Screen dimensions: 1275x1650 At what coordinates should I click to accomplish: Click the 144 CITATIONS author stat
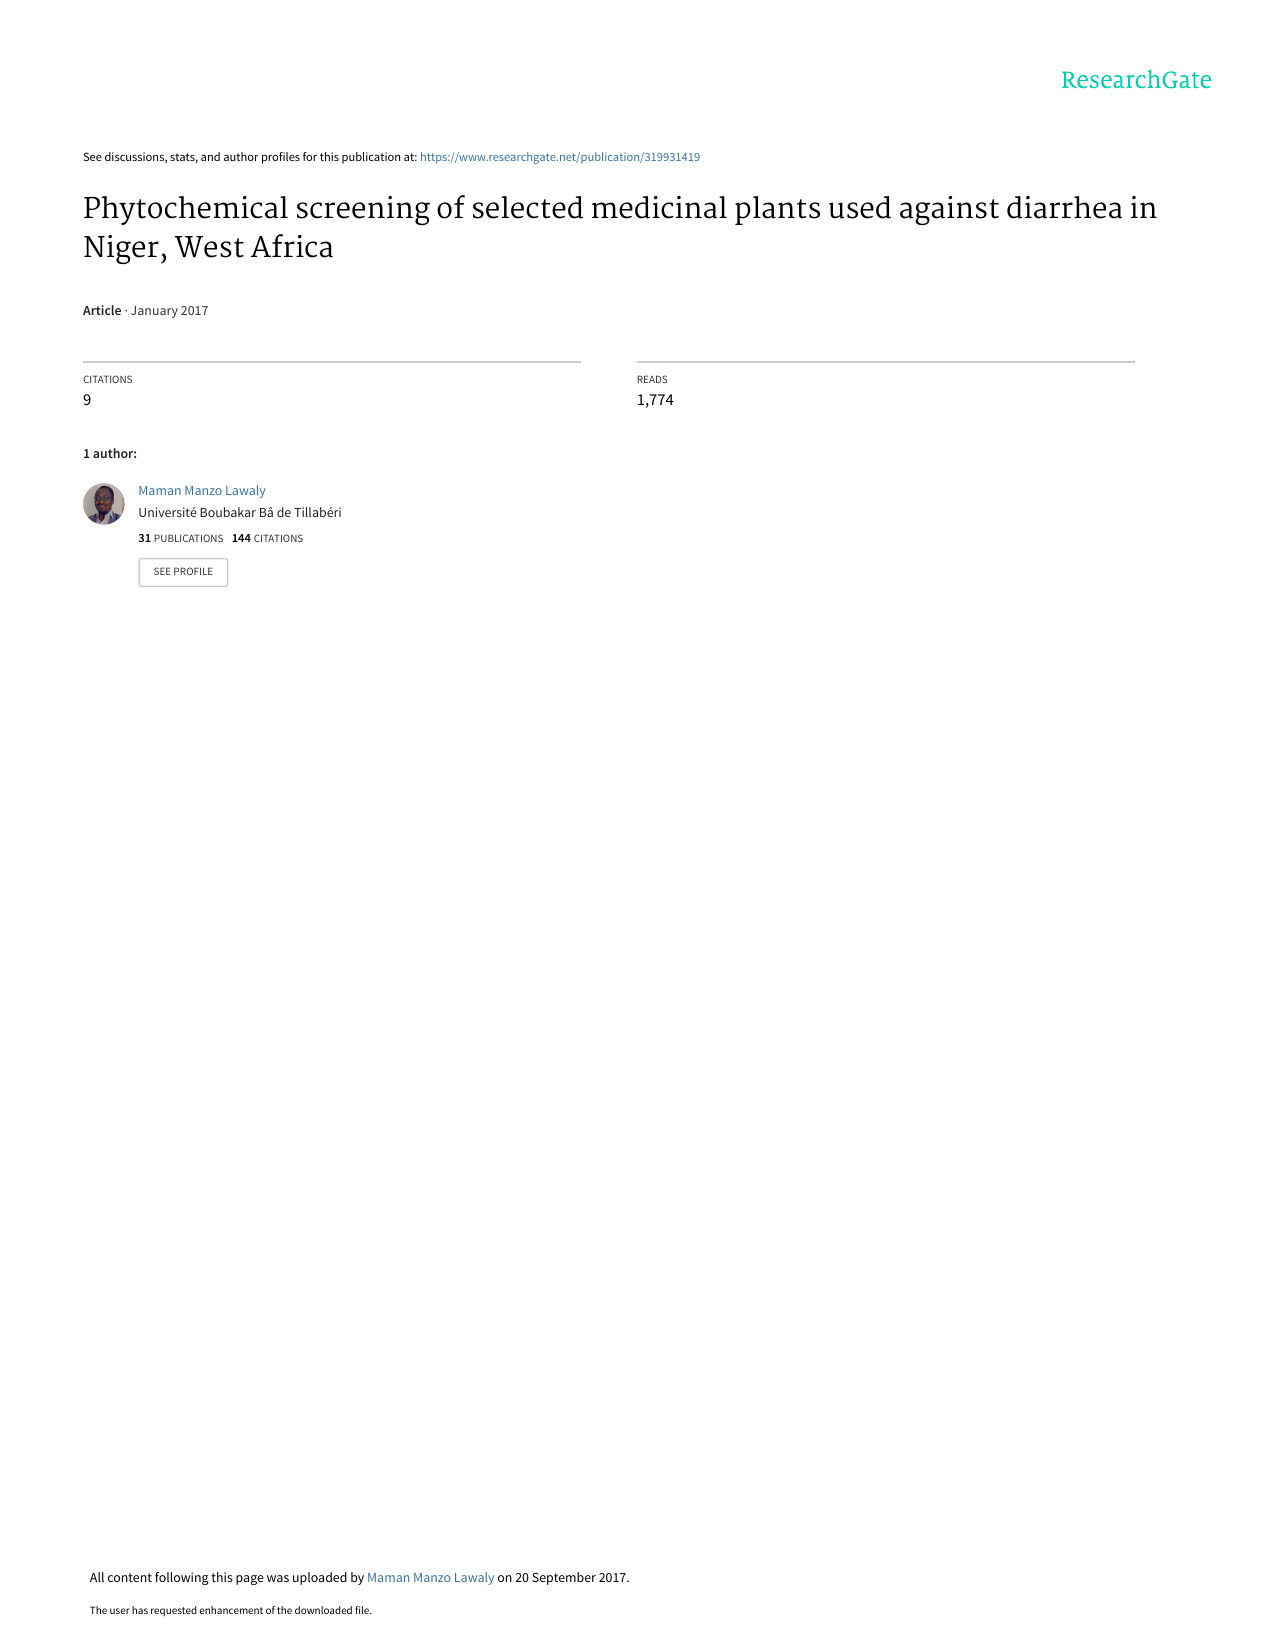click(x=268, y=538)
